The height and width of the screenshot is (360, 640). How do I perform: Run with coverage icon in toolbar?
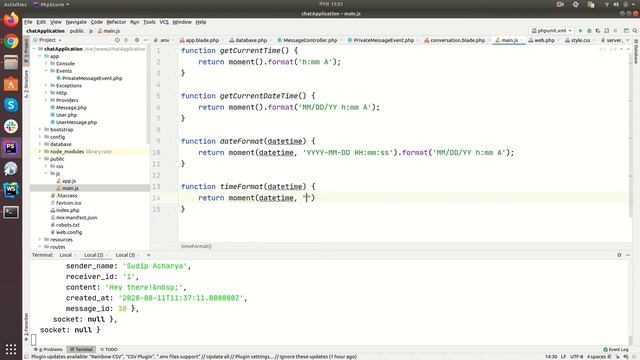point(598,31)
